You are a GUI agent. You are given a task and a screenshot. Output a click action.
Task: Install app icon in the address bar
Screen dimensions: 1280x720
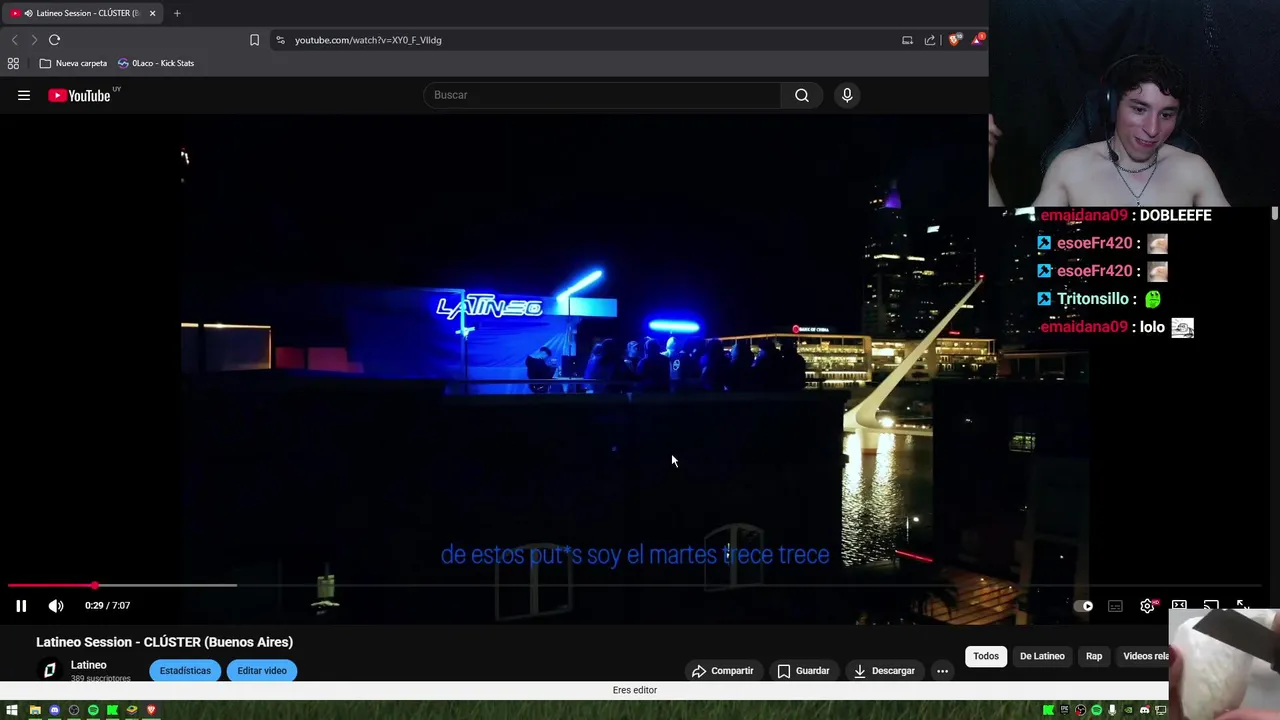(x=907, y=40)
